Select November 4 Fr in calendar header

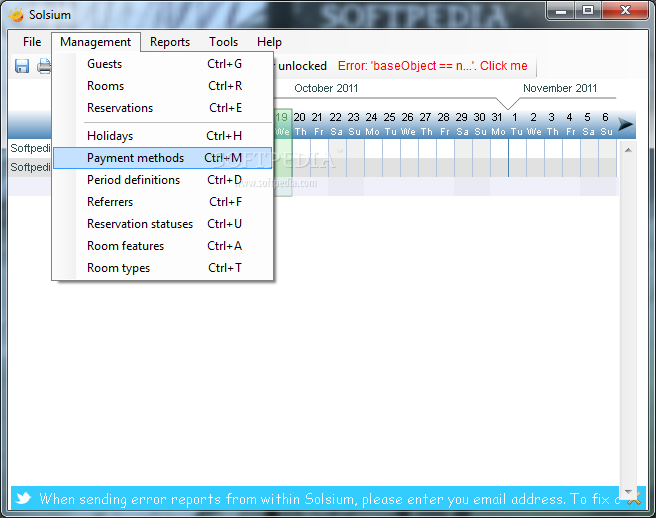point(570,124)
